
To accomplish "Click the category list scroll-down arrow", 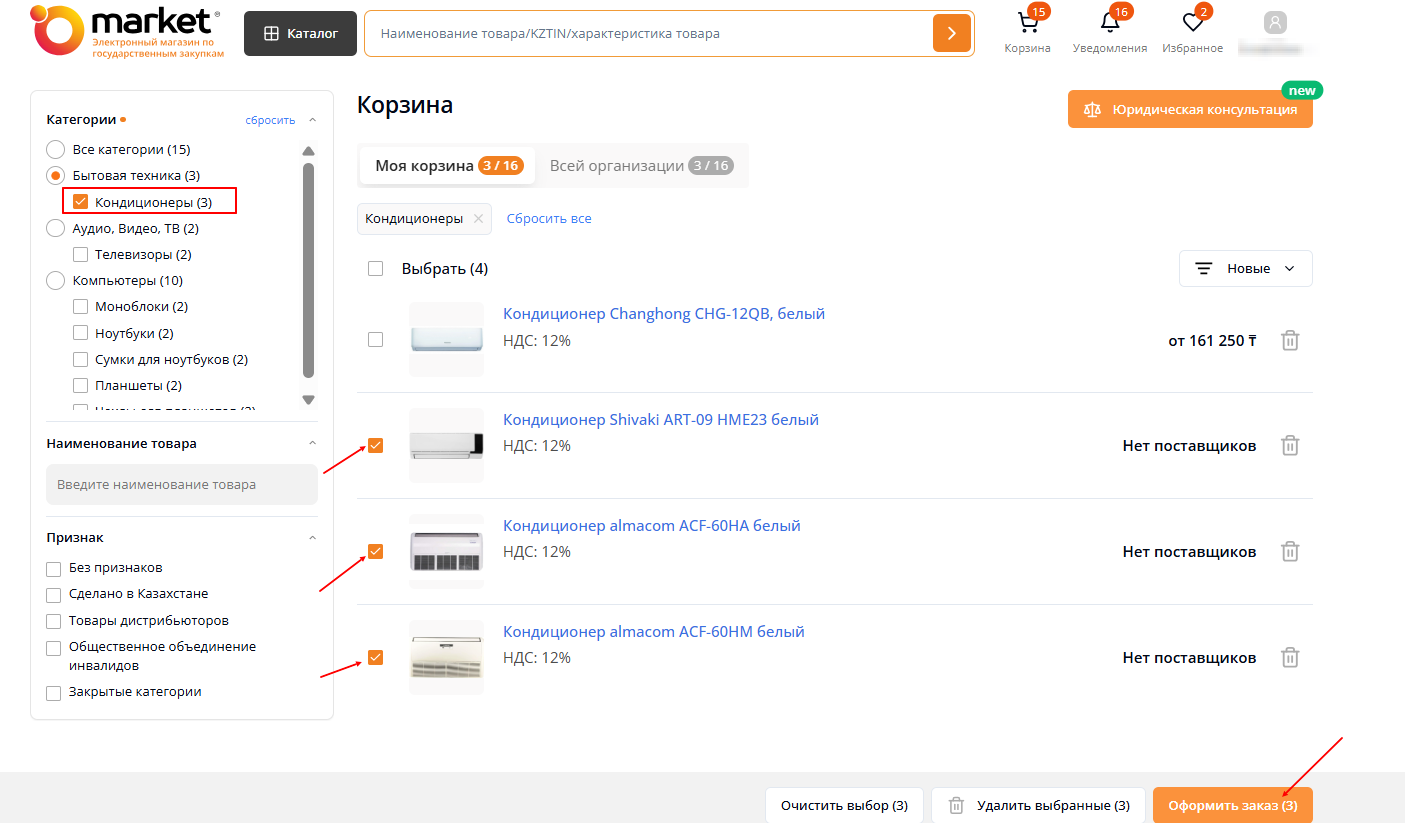I will click(x=308, y=399).
